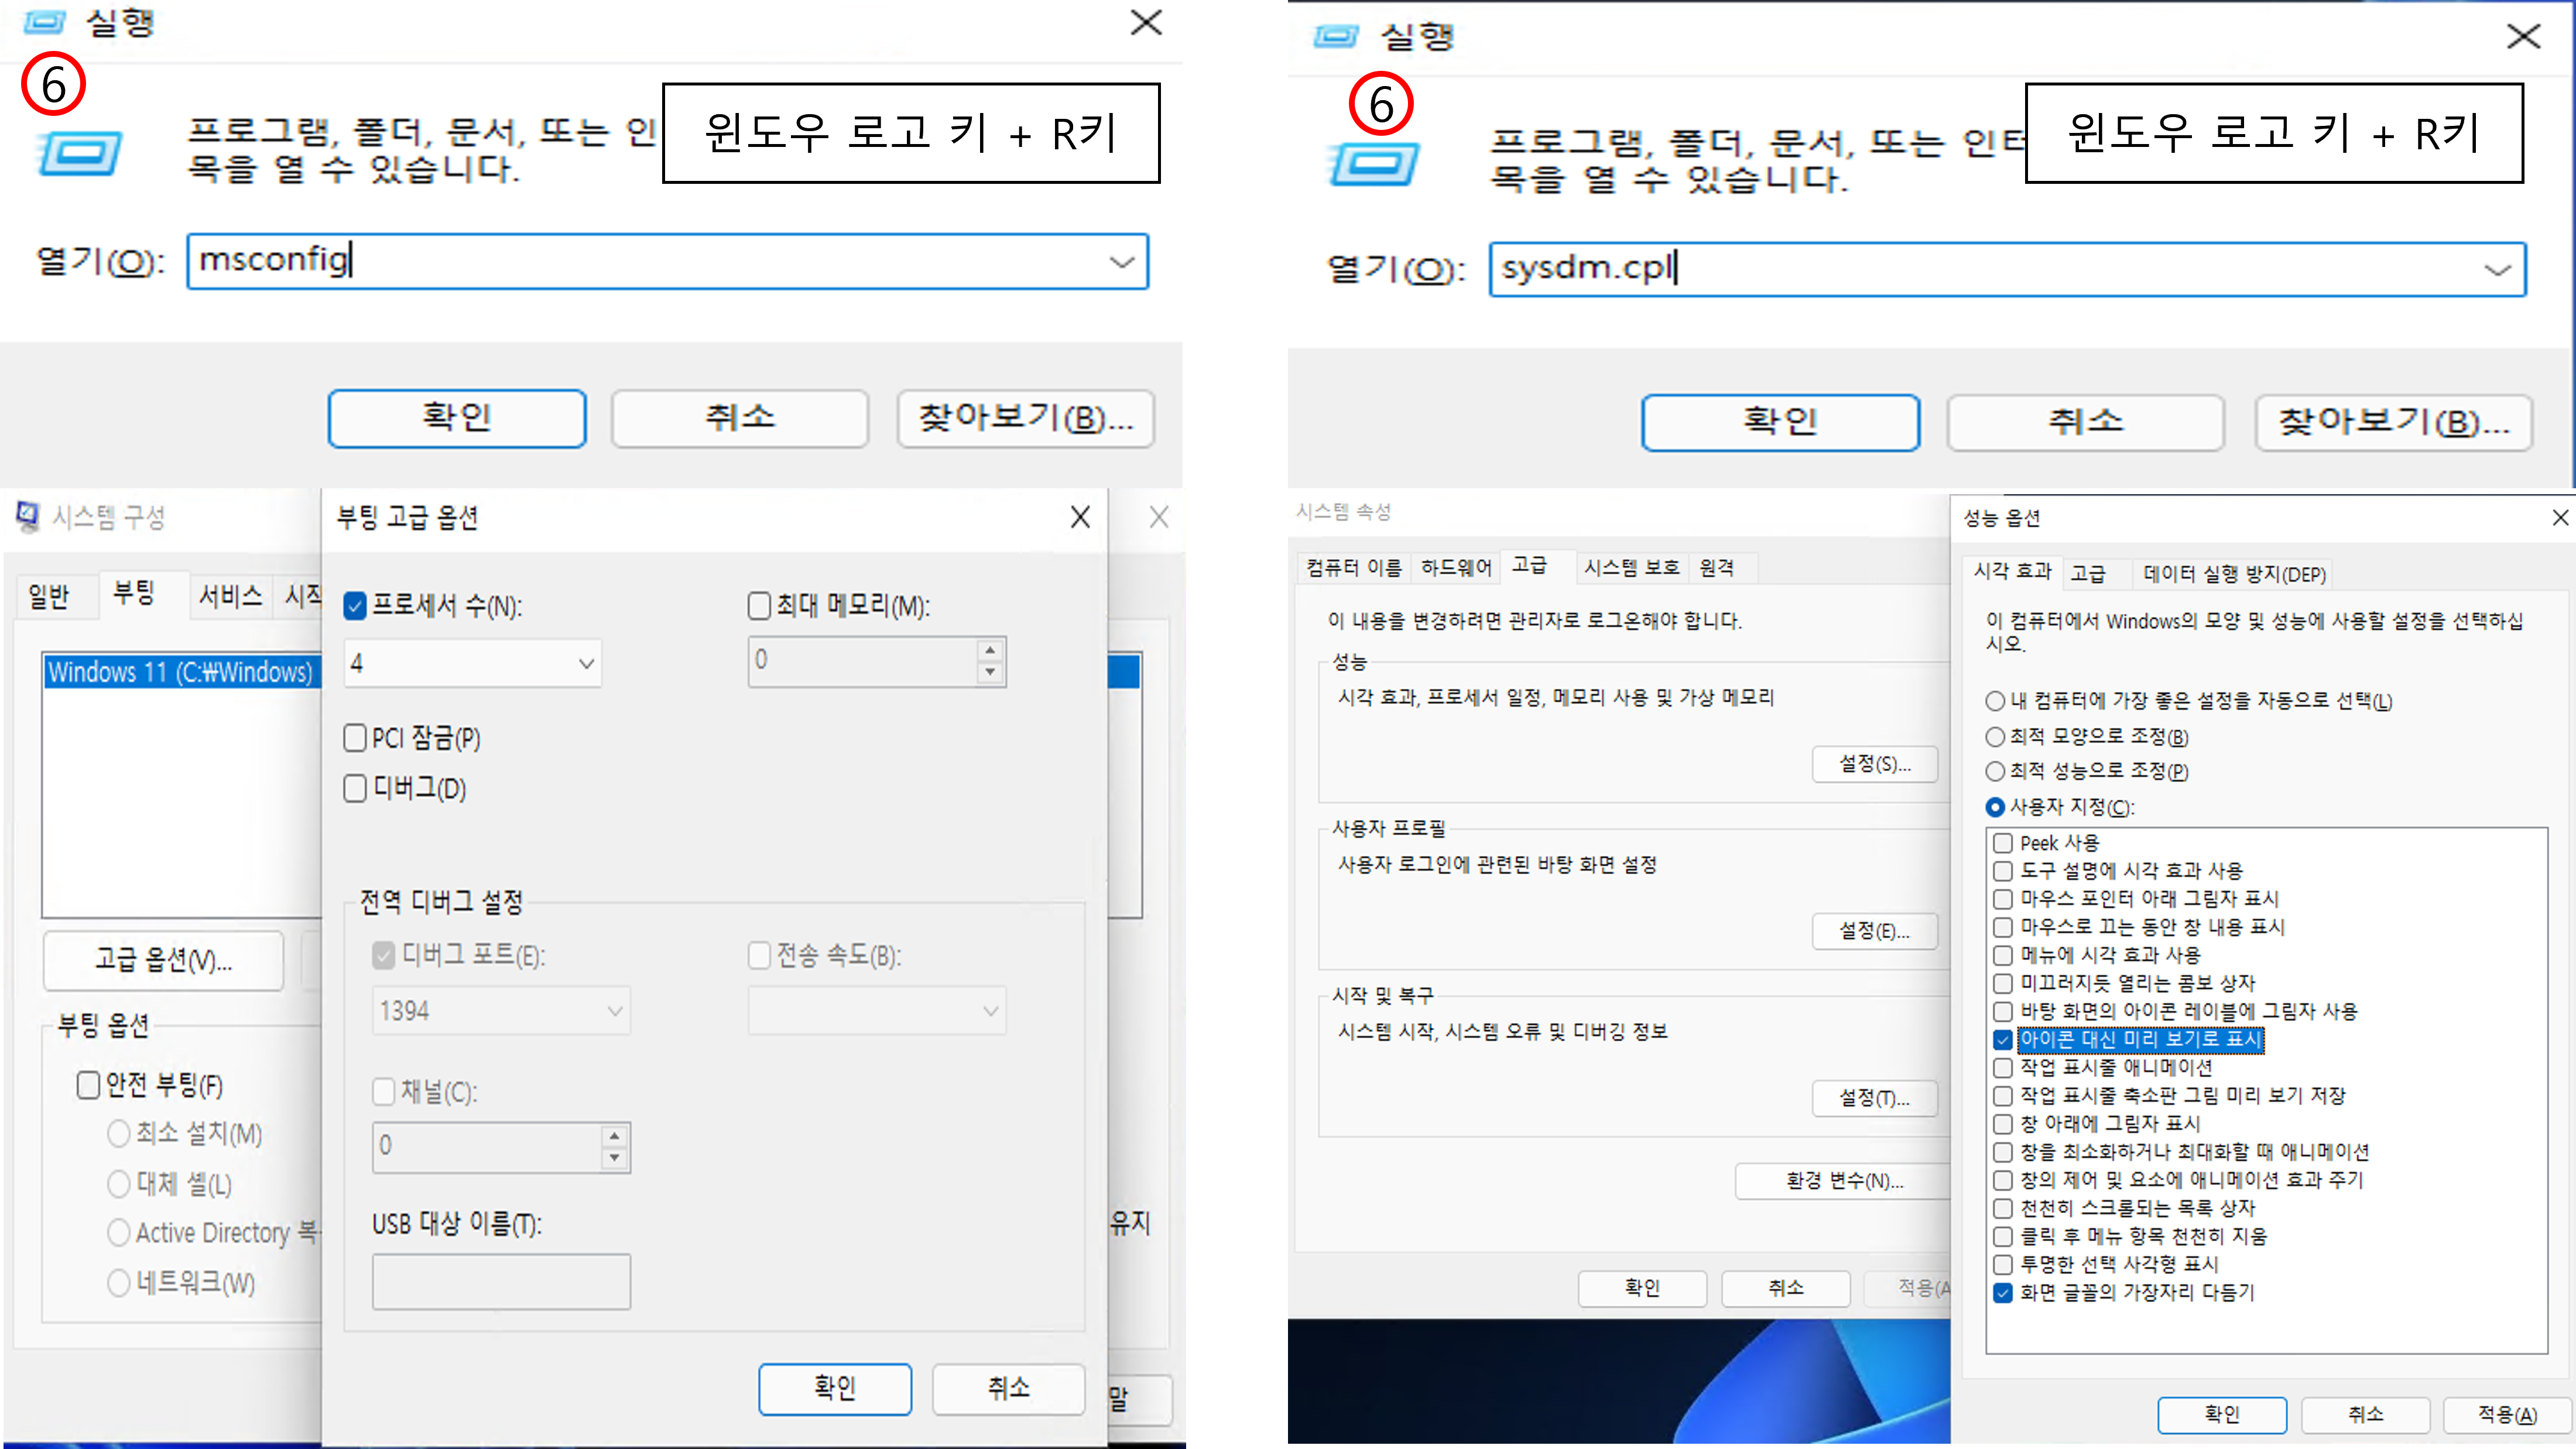2576x1449 pixels.
Task: Increase the 최대 메모리 spinner value
Action: point(990,650)
